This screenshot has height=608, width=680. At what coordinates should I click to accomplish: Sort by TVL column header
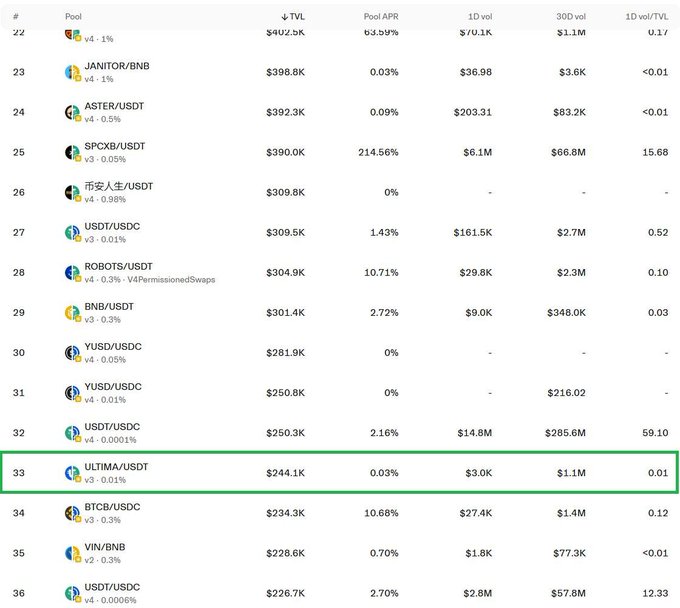(293, 16)
